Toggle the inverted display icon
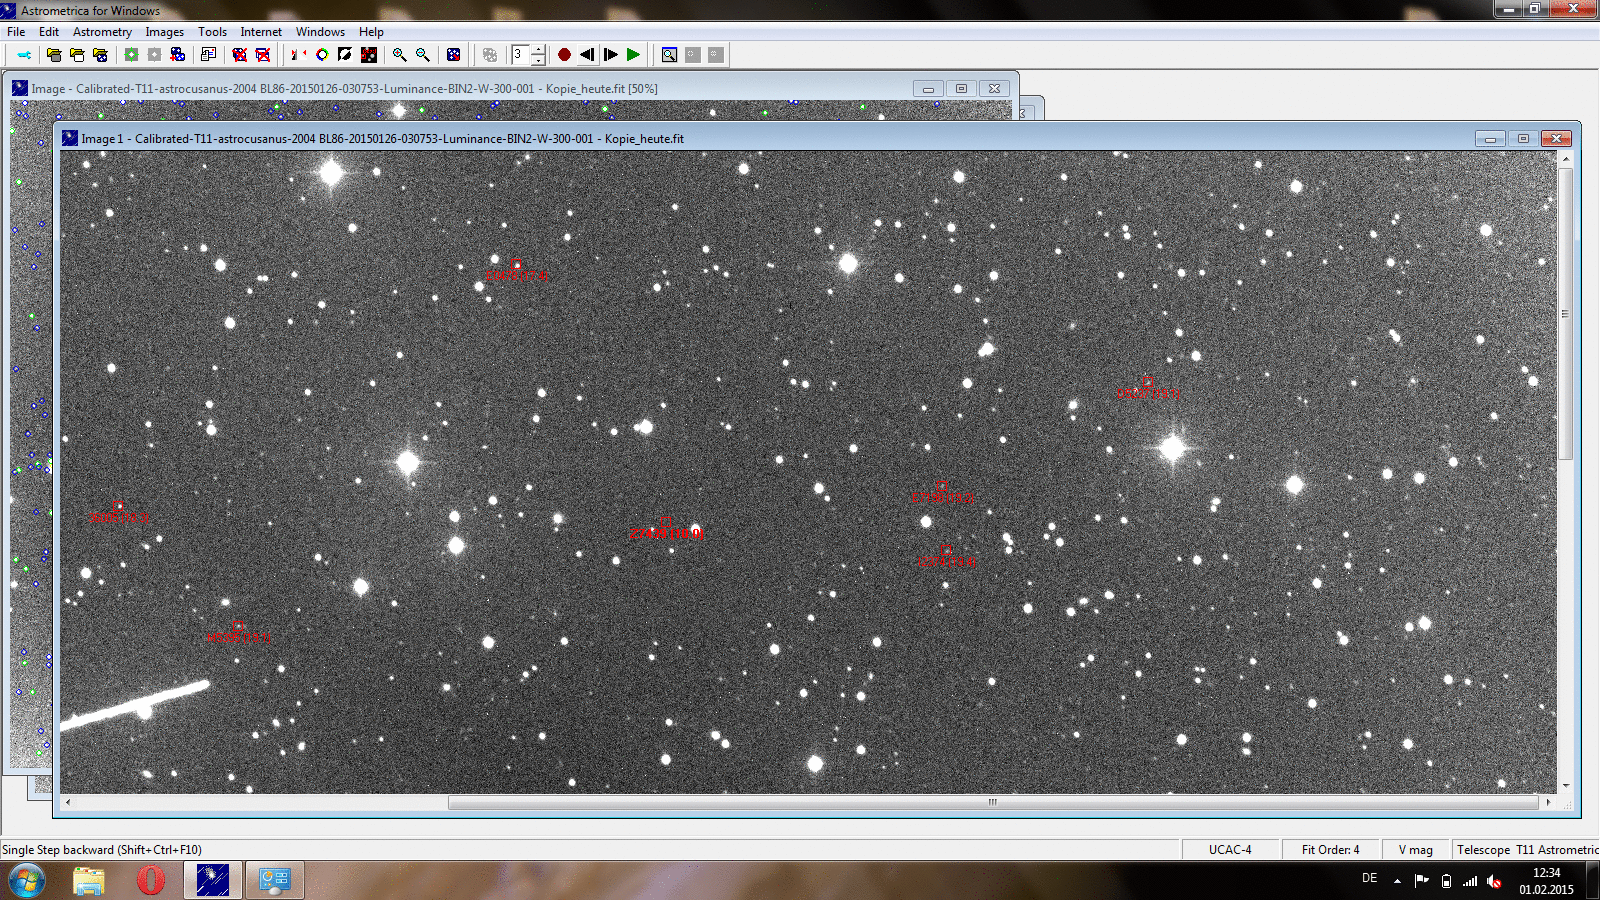The image size is (1600, 900). (345, 55)
